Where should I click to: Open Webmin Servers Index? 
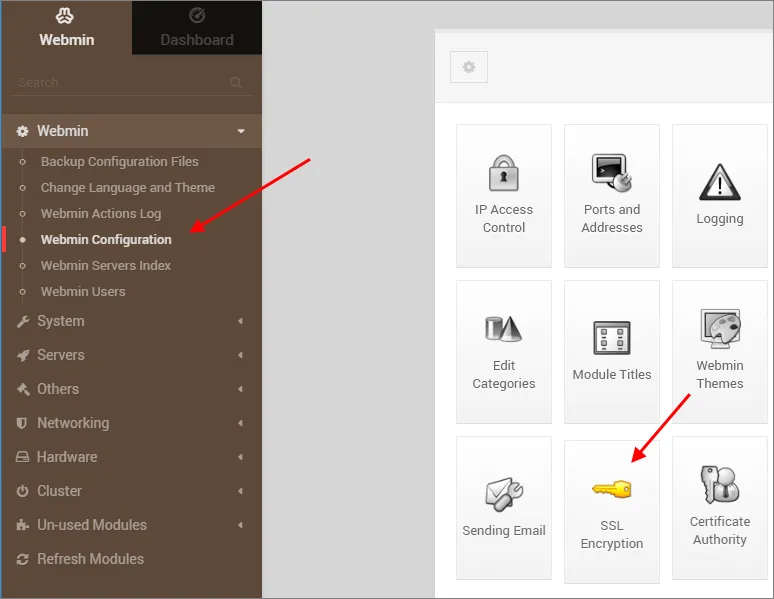tap(106, 266)
